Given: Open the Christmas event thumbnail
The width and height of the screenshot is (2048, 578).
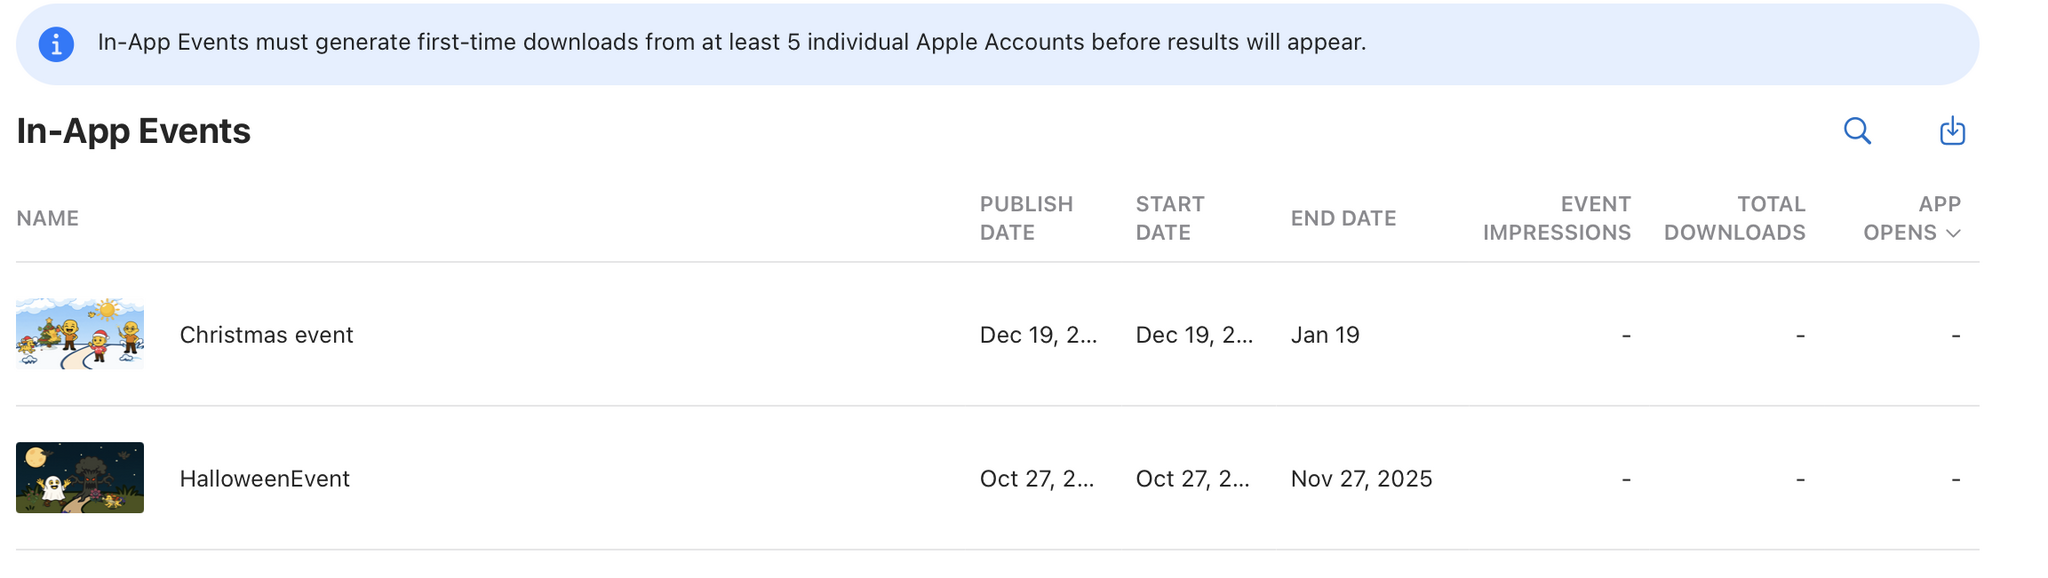Looking at the screenshot, I should [x=80, y=334].
